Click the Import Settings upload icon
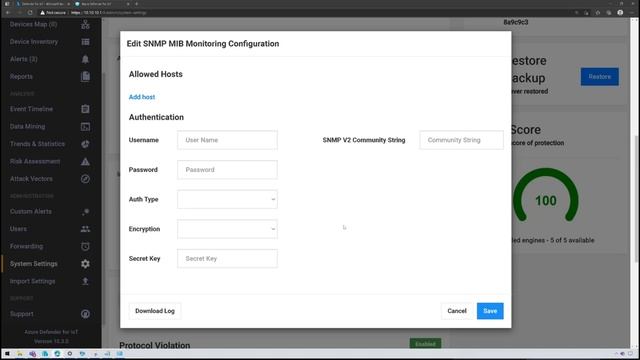The width and height of the screenshot is (640, 360). click(85, 281)
